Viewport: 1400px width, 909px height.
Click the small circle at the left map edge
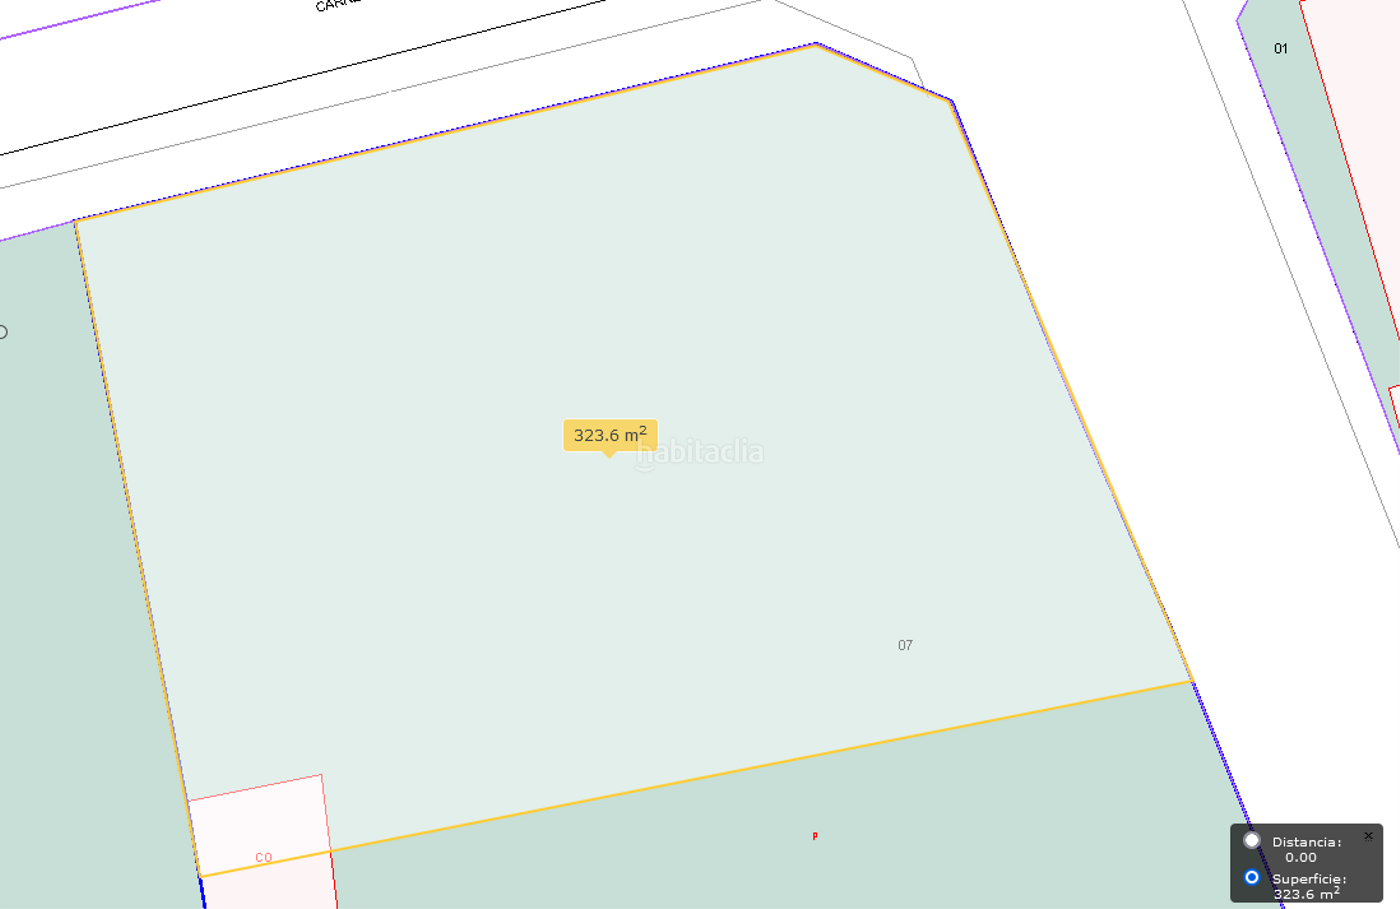pos(2,332)
